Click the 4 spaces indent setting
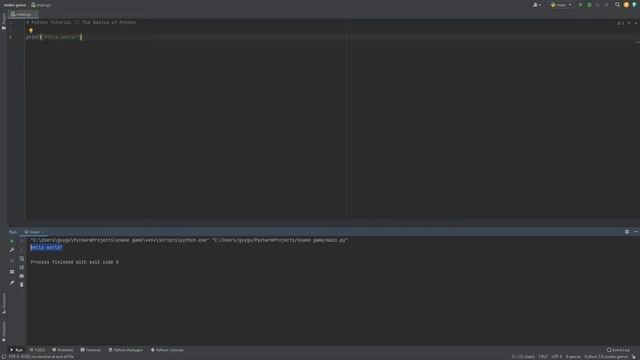The height and width of the screenshot is (360, 640). click(573, 357)
